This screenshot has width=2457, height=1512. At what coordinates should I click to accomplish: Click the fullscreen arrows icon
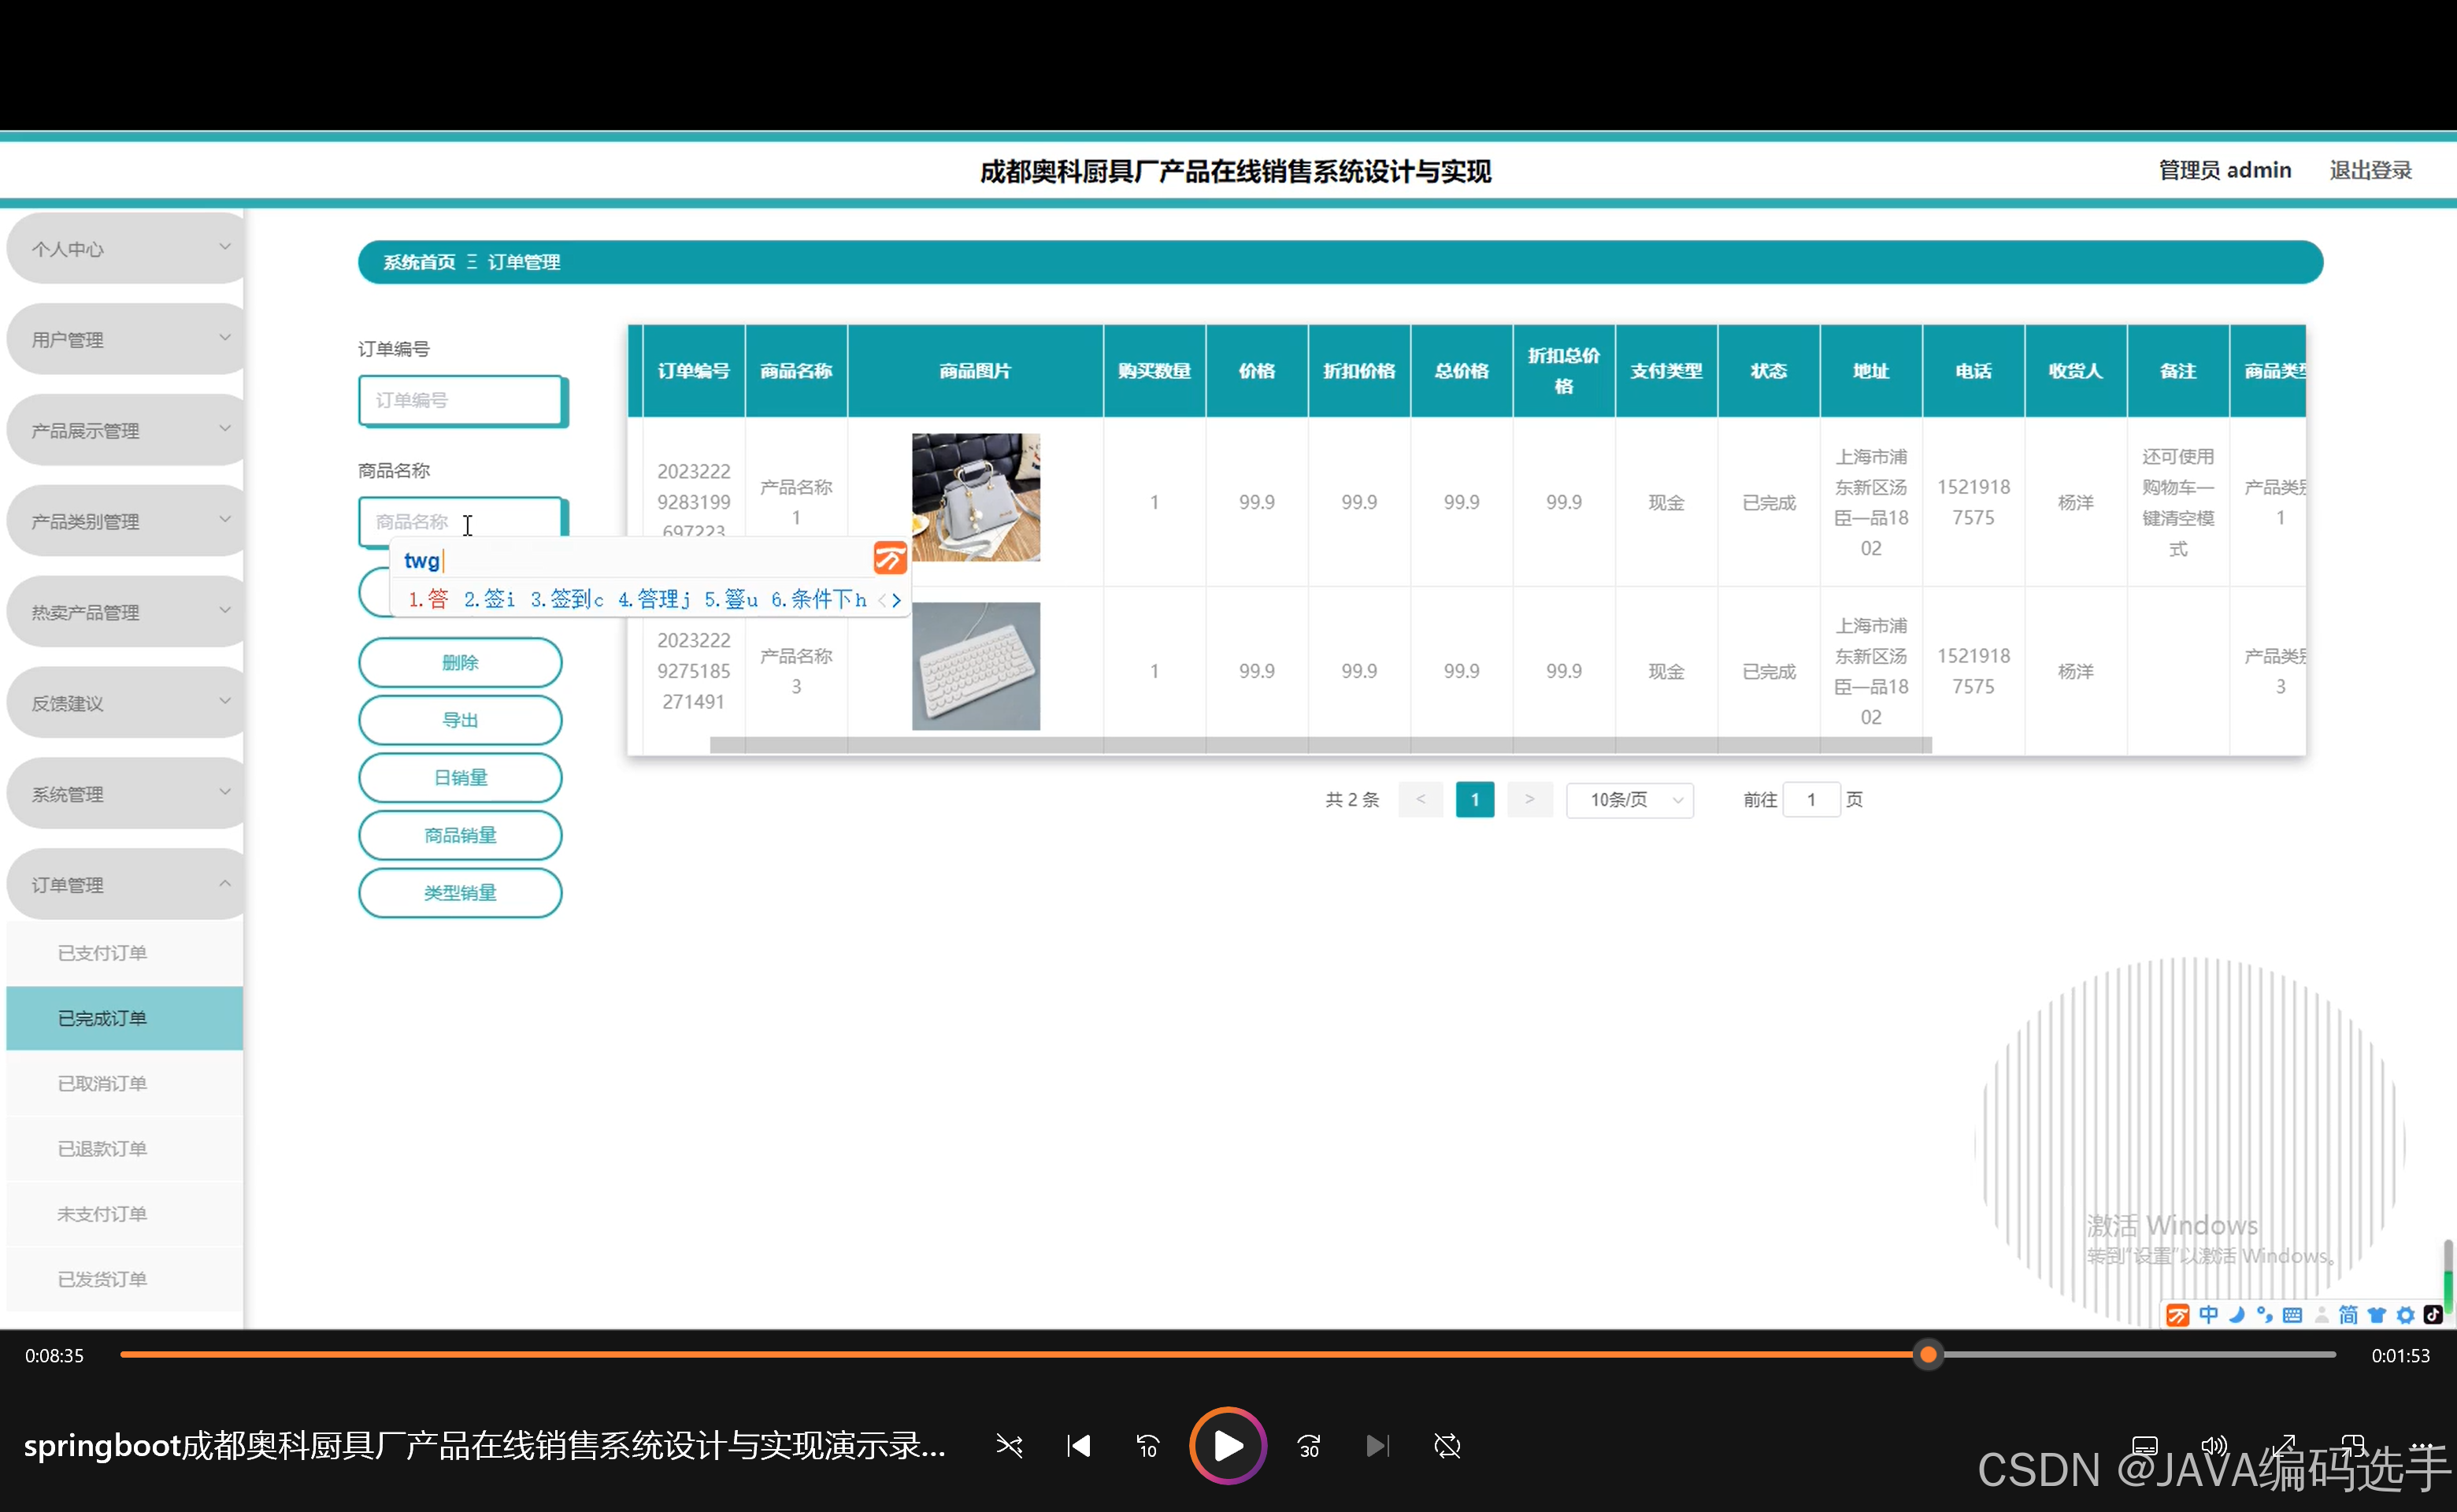pyautogui.click(x=2284, y=1446)
